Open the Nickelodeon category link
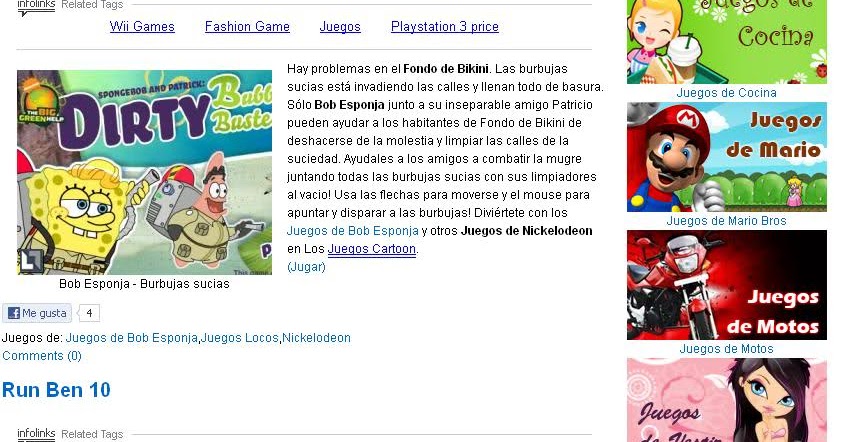Viewport: 843px width, 442px height. click(316, 338)
